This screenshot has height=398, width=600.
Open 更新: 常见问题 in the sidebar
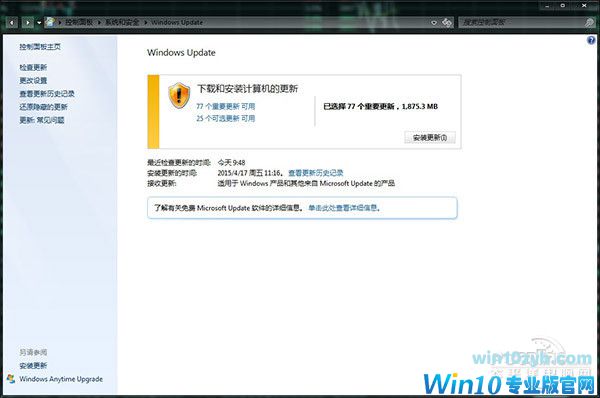click(x=42, y=120)
